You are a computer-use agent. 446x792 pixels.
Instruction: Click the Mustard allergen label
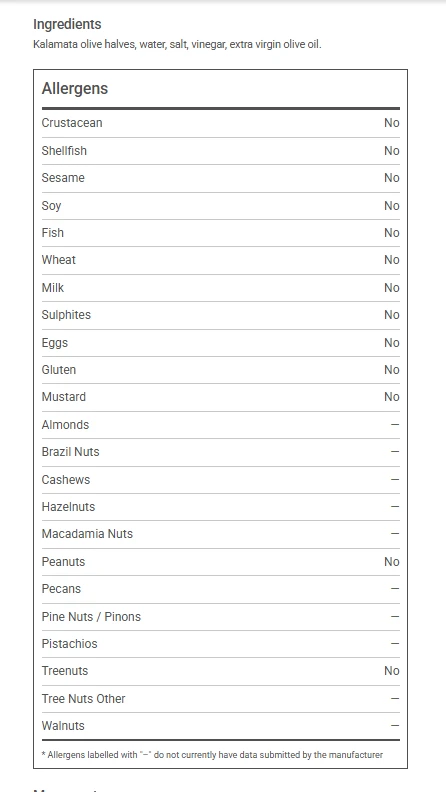tap(64, 397)
